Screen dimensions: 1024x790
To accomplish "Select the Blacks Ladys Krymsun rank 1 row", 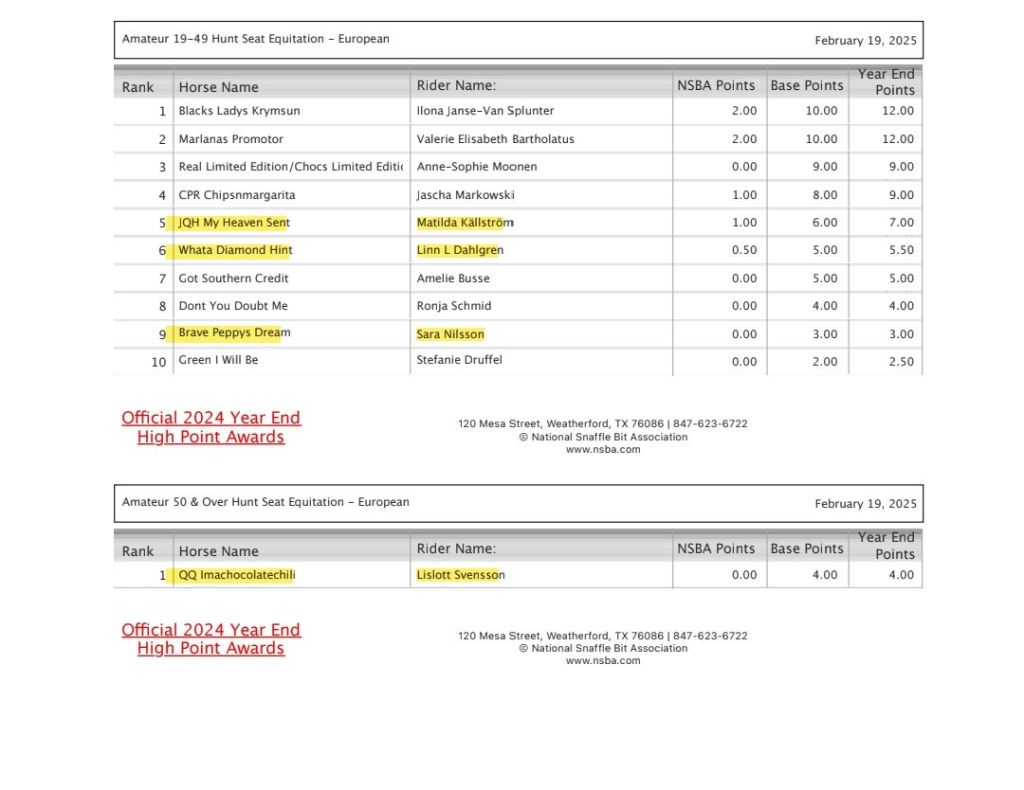I will pos(239,111).
